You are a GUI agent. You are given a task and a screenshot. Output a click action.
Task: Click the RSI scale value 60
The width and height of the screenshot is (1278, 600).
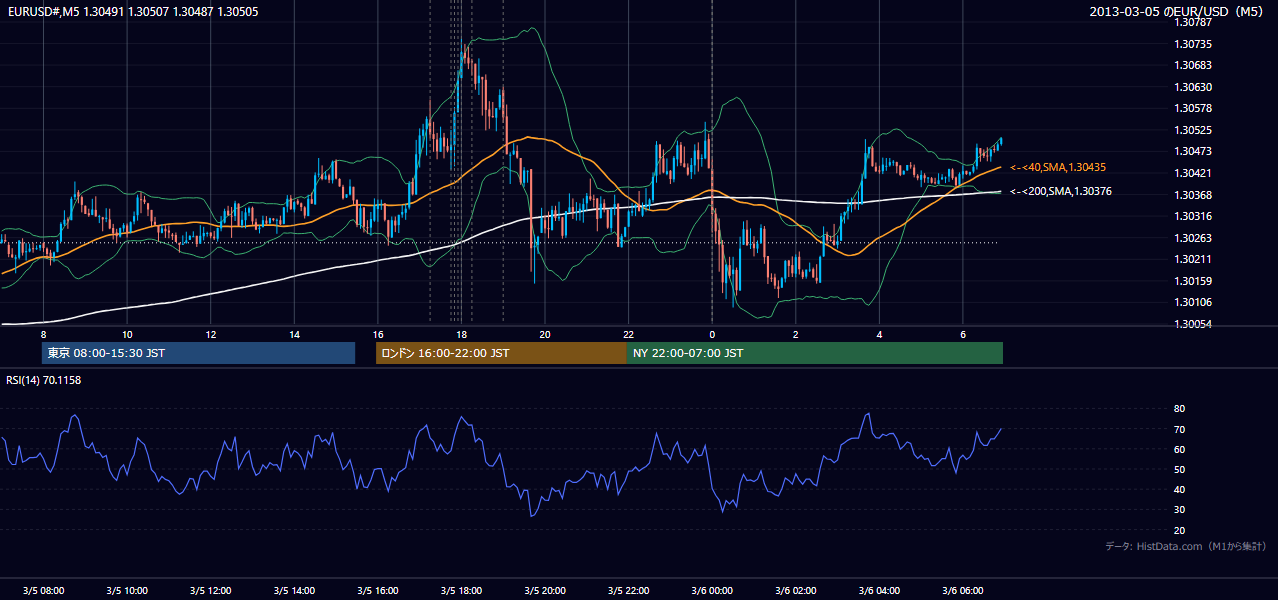point(1179,449)
